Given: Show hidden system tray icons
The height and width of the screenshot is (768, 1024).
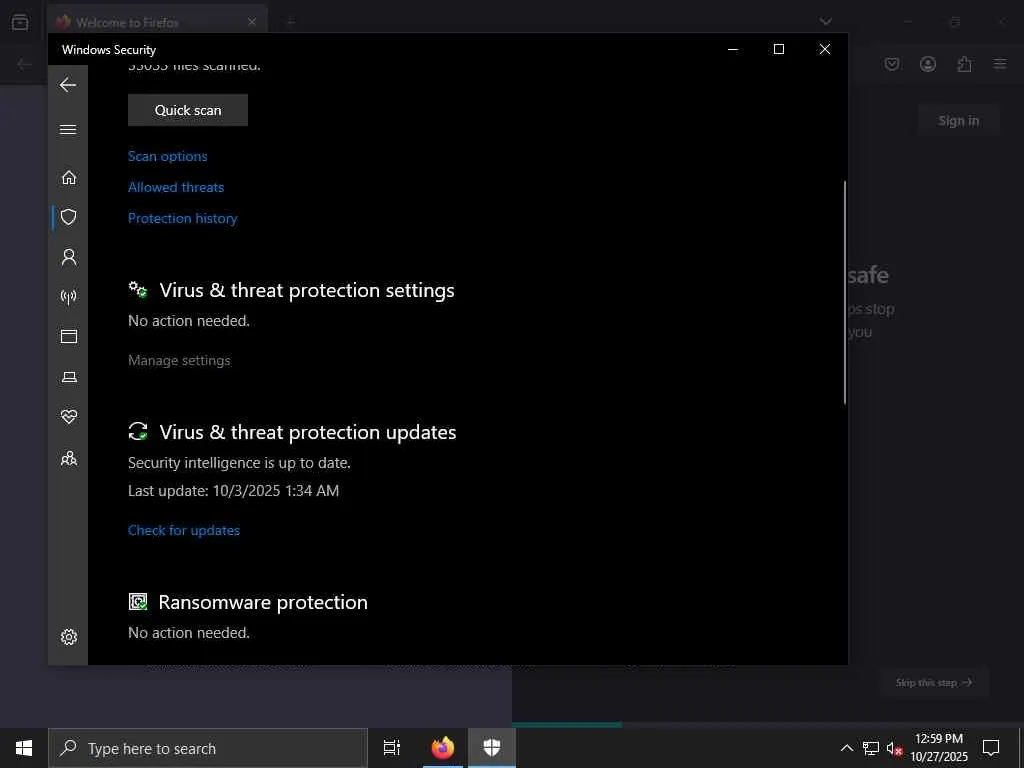Looking at the screenshot, I should pyautogui.click(x=846, y=748).
